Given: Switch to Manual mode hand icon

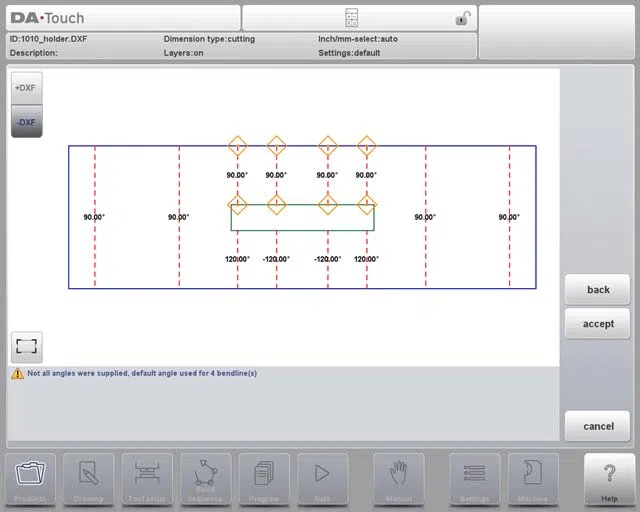Looking at the screenshot, I should pos(398,480).
